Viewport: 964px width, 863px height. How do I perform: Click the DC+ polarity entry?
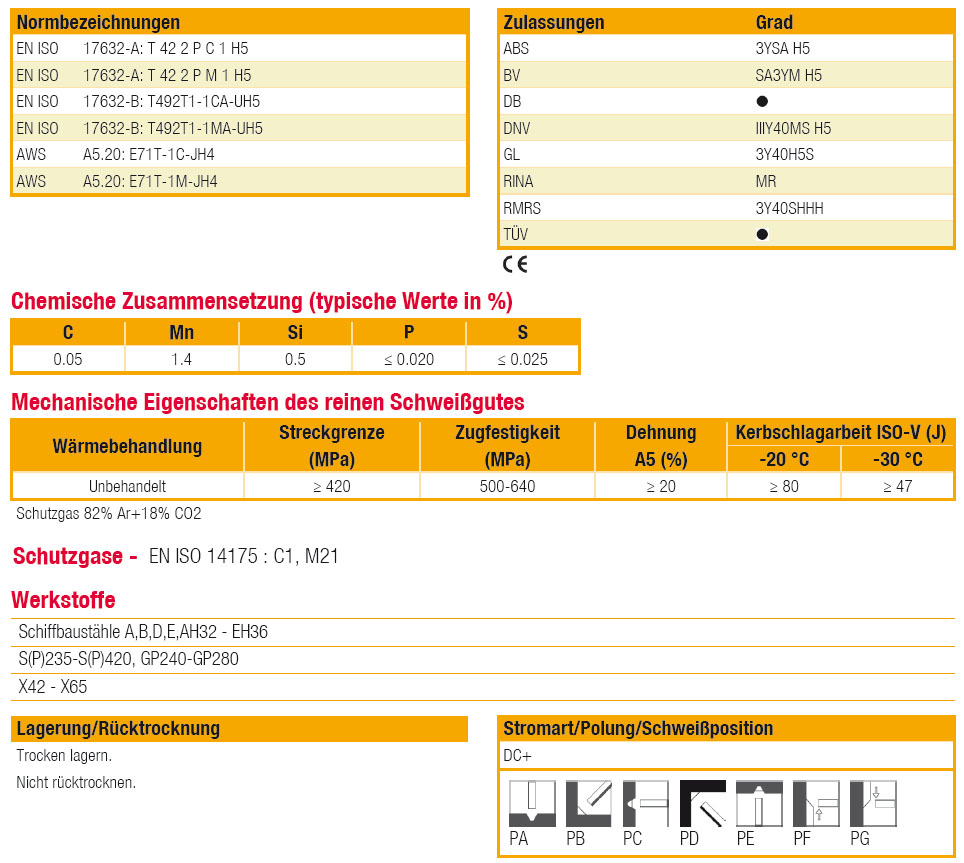[x=518, y=755]
